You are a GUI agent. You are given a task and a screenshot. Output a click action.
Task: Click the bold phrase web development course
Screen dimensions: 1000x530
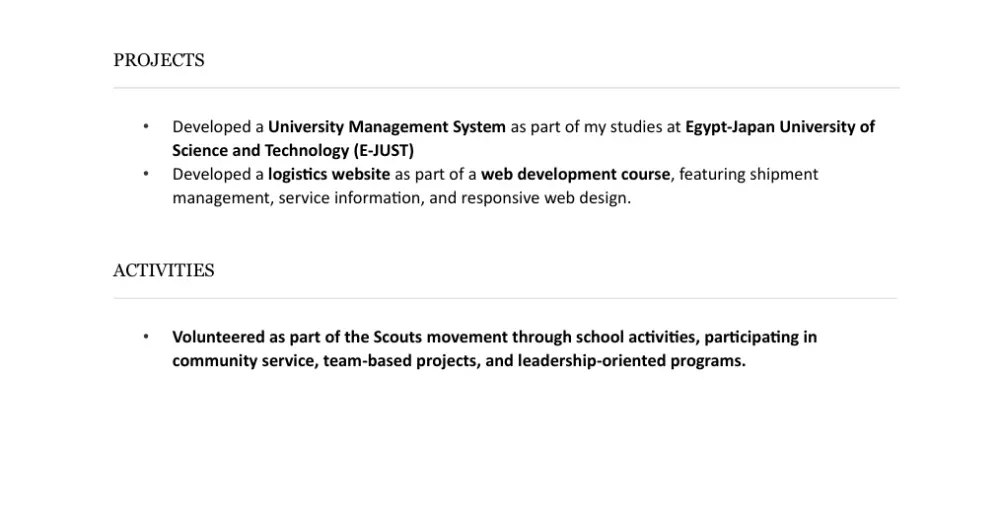click(x=575, y=174)
